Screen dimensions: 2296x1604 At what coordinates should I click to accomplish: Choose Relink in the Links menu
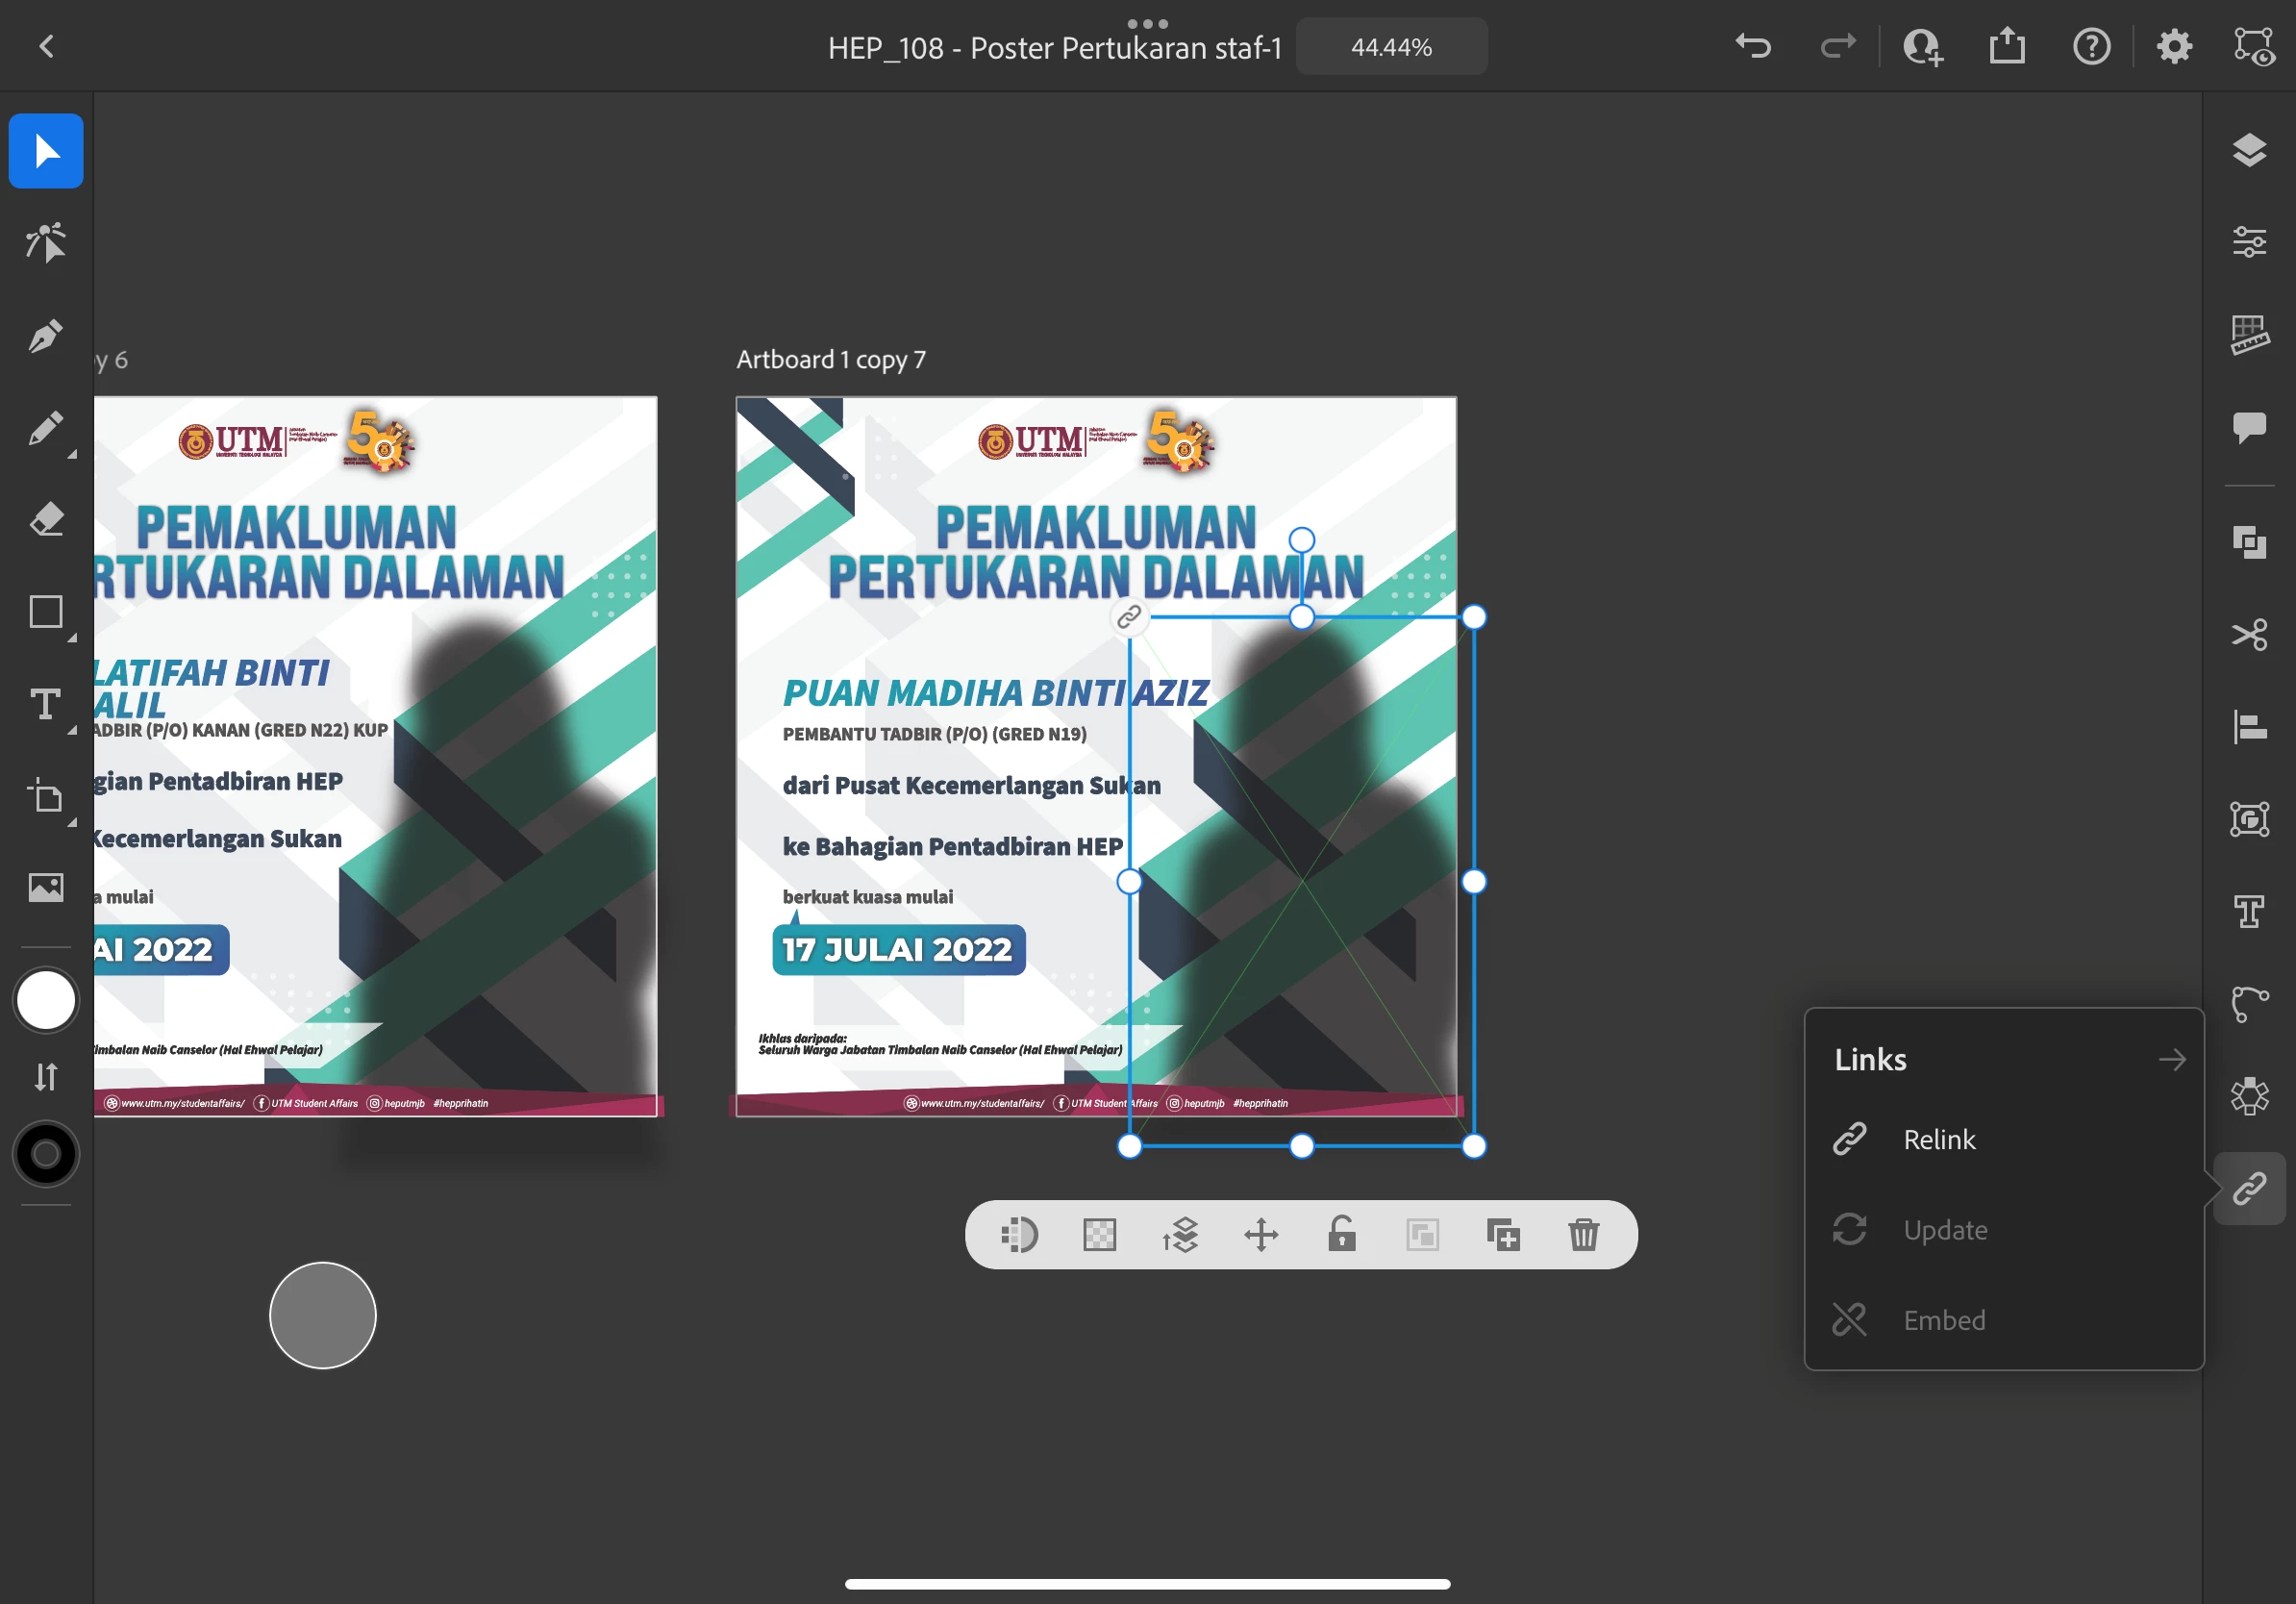pos(1938,1139)
